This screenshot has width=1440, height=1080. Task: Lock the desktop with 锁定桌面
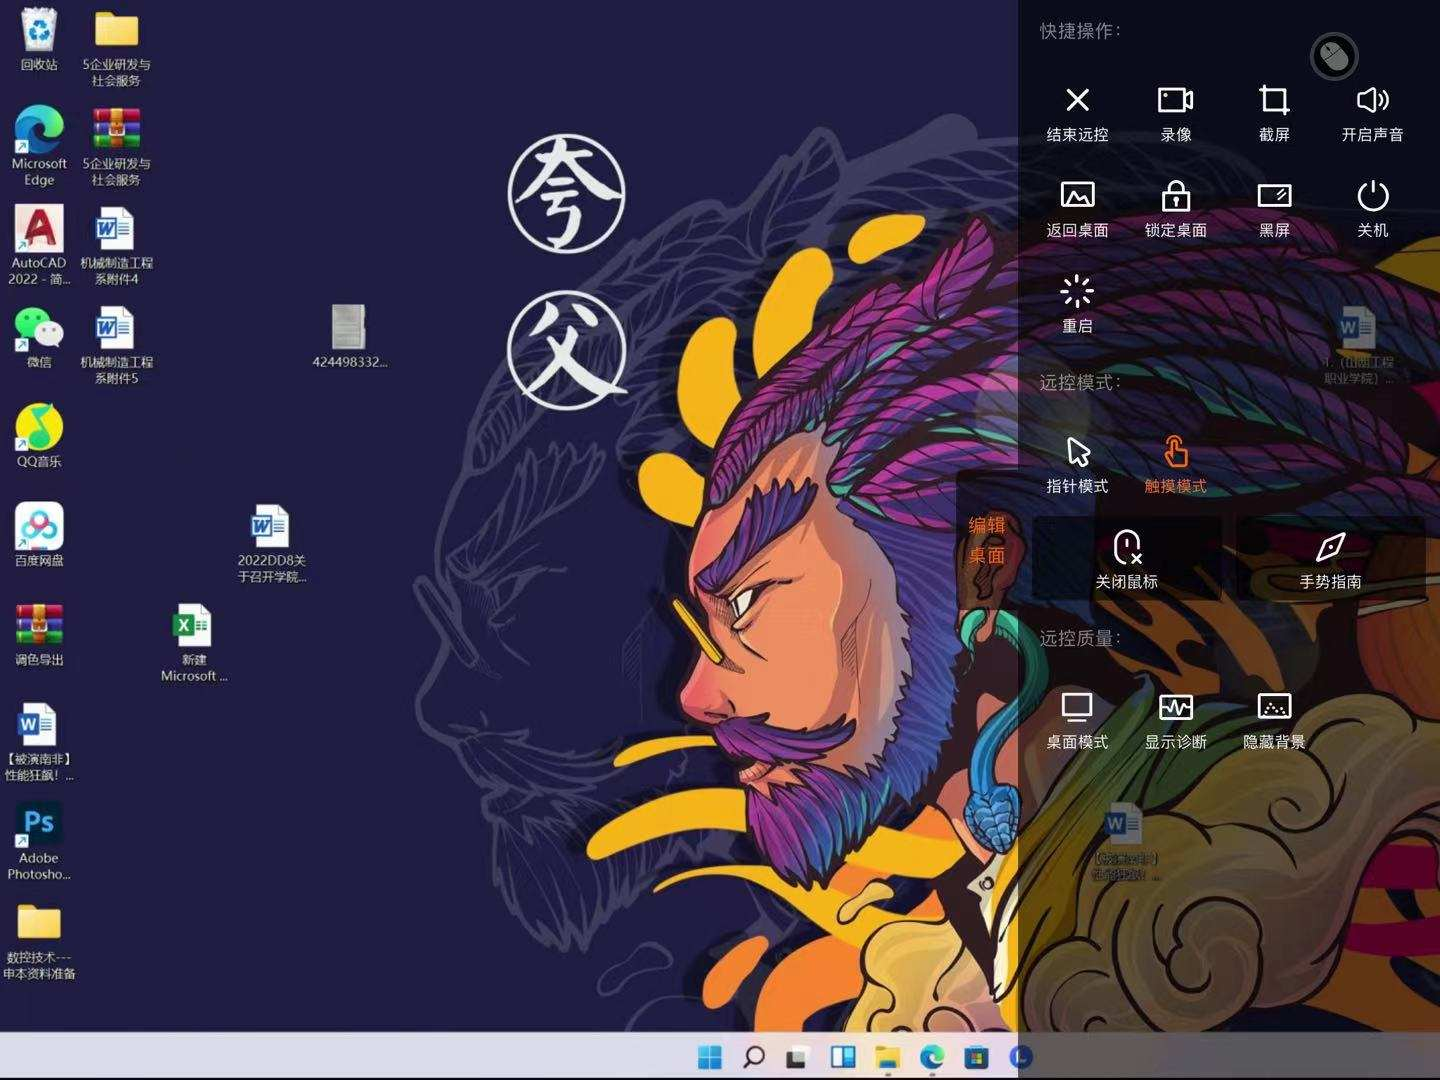(x=1175, y=209)
